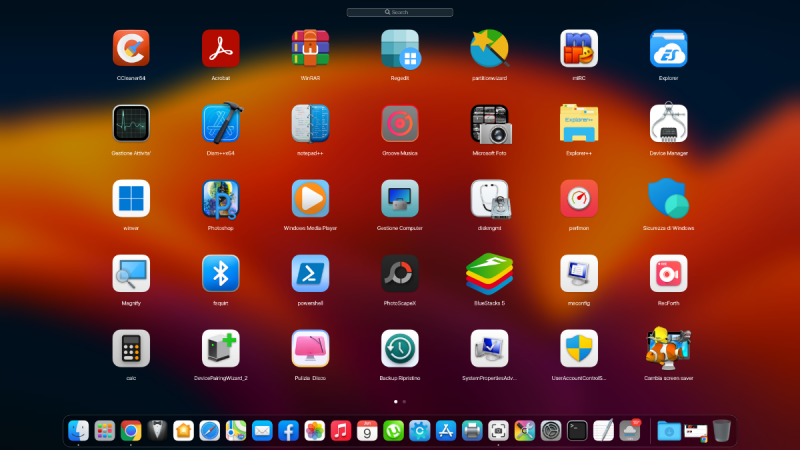Image resolution: width=800 pixels, height=450 pixels.
Task: Open Home app in dock
Action: point(184,431)
